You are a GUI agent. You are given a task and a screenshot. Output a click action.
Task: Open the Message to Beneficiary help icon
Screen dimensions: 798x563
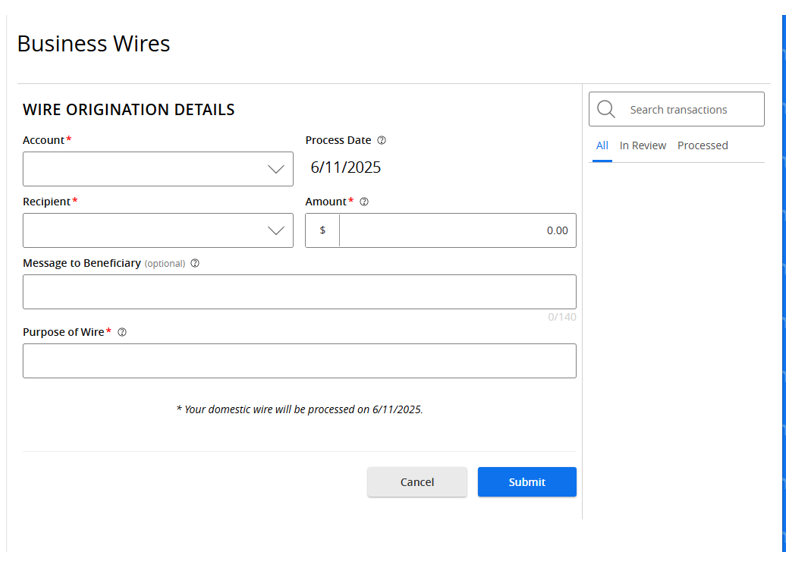point(195,264)
